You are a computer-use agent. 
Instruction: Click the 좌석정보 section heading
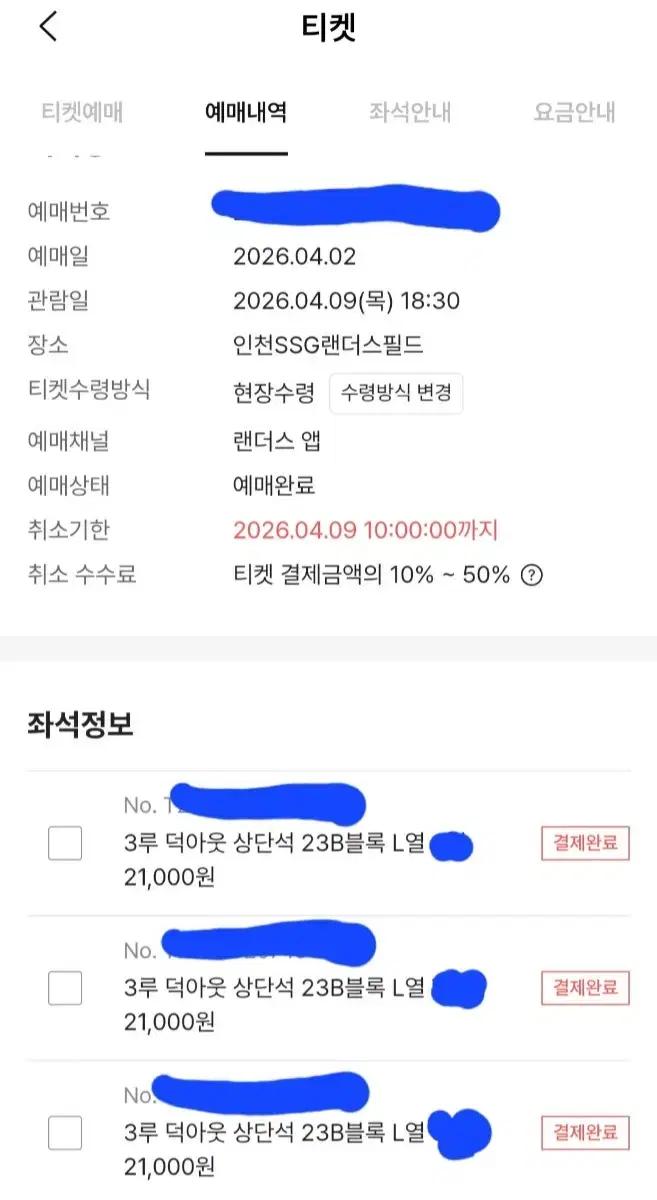[80, 725]
